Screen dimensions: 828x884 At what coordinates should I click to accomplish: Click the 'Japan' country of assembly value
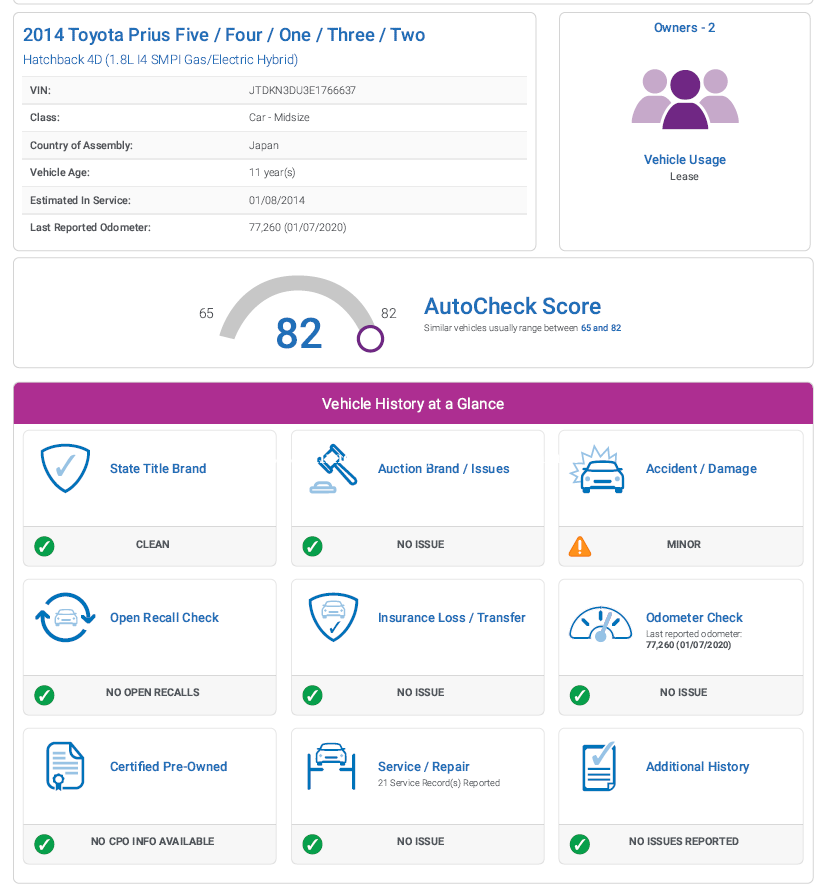click(x=264, y=145)
